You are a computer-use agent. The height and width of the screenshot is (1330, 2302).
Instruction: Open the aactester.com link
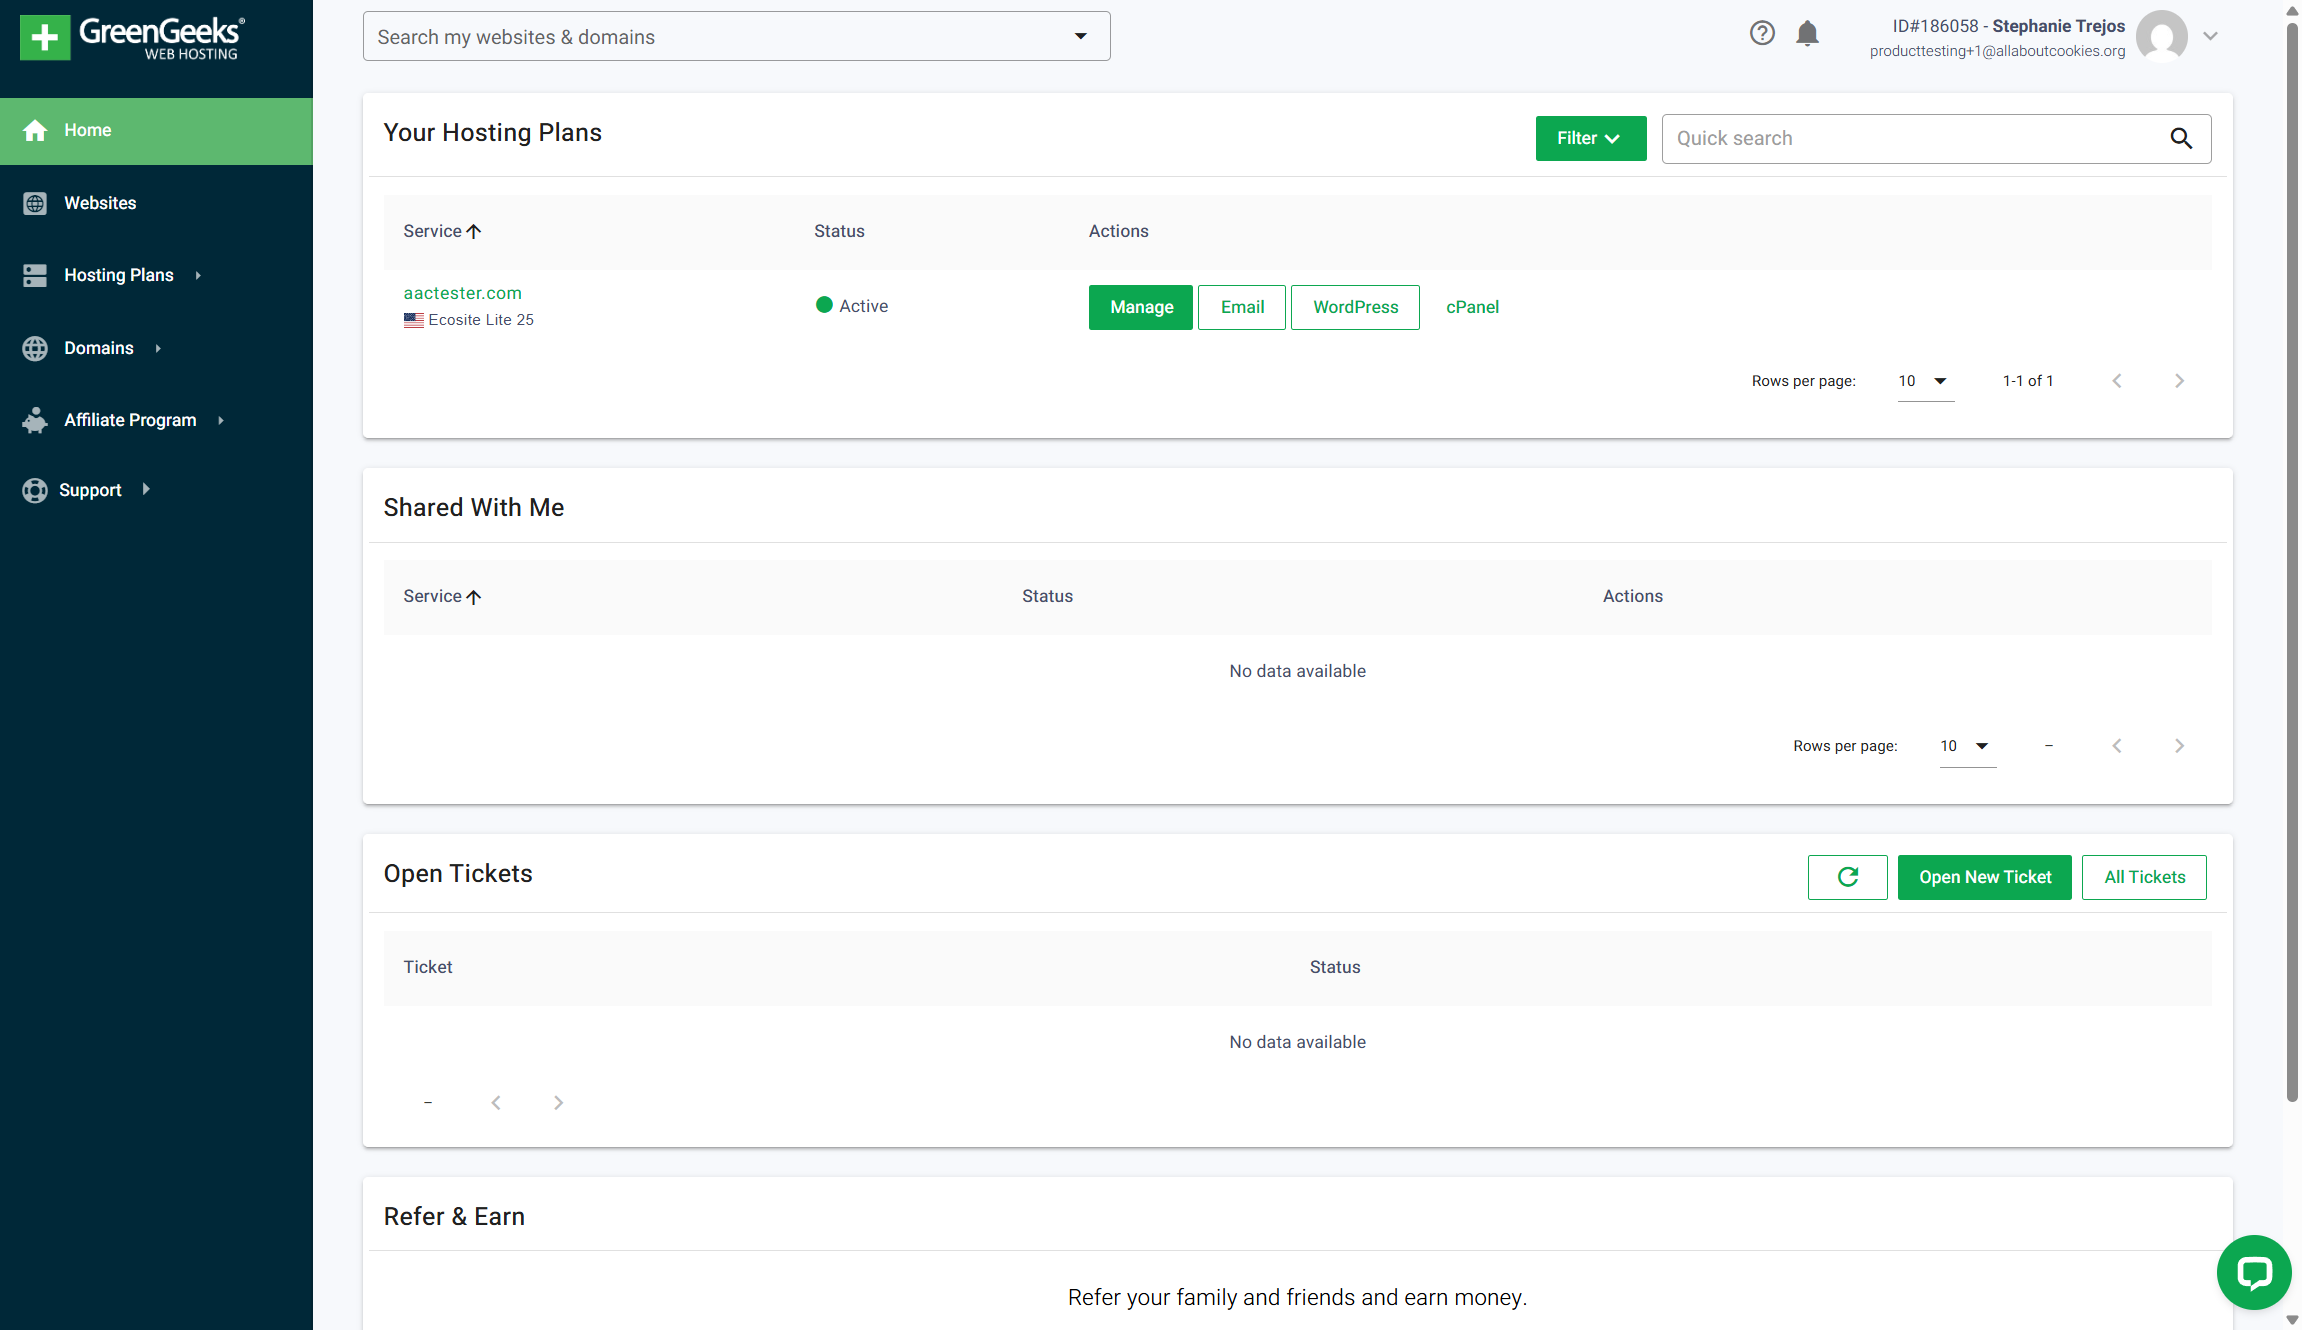coord(462,293)
